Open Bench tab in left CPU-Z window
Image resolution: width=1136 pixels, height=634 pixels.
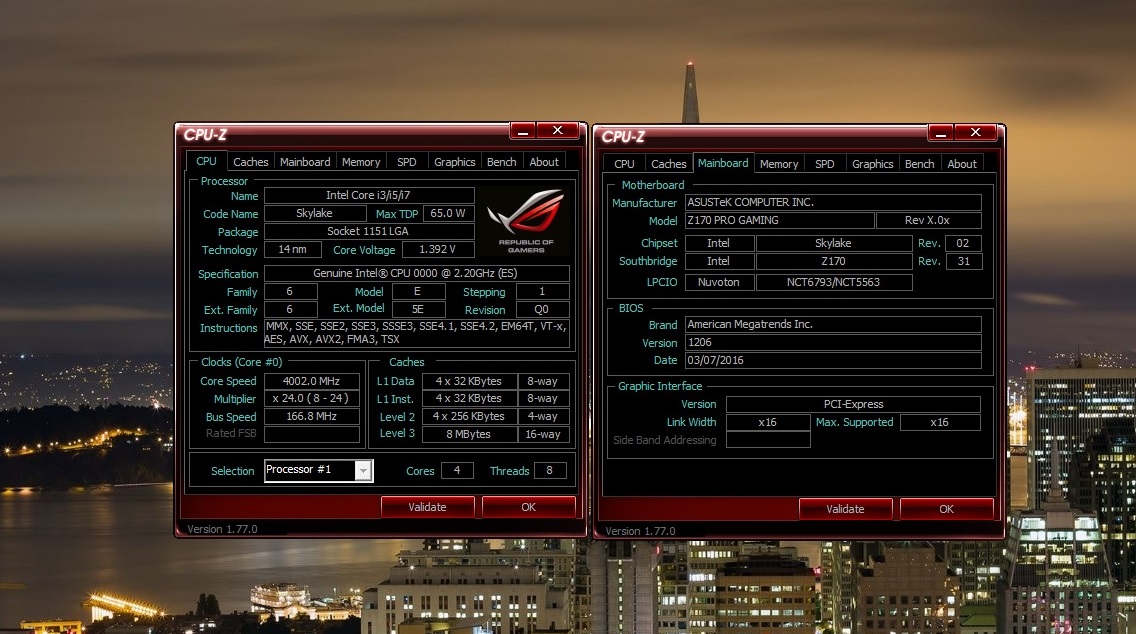click(501, 162)
